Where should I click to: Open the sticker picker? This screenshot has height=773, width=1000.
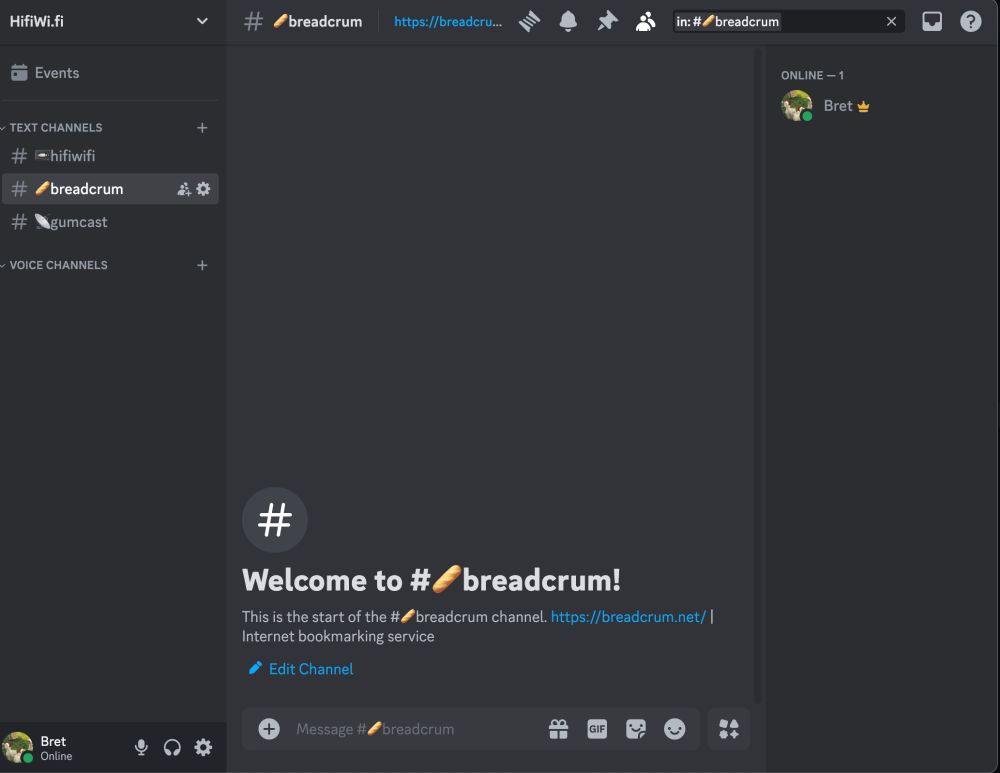(x=636, y=729)
